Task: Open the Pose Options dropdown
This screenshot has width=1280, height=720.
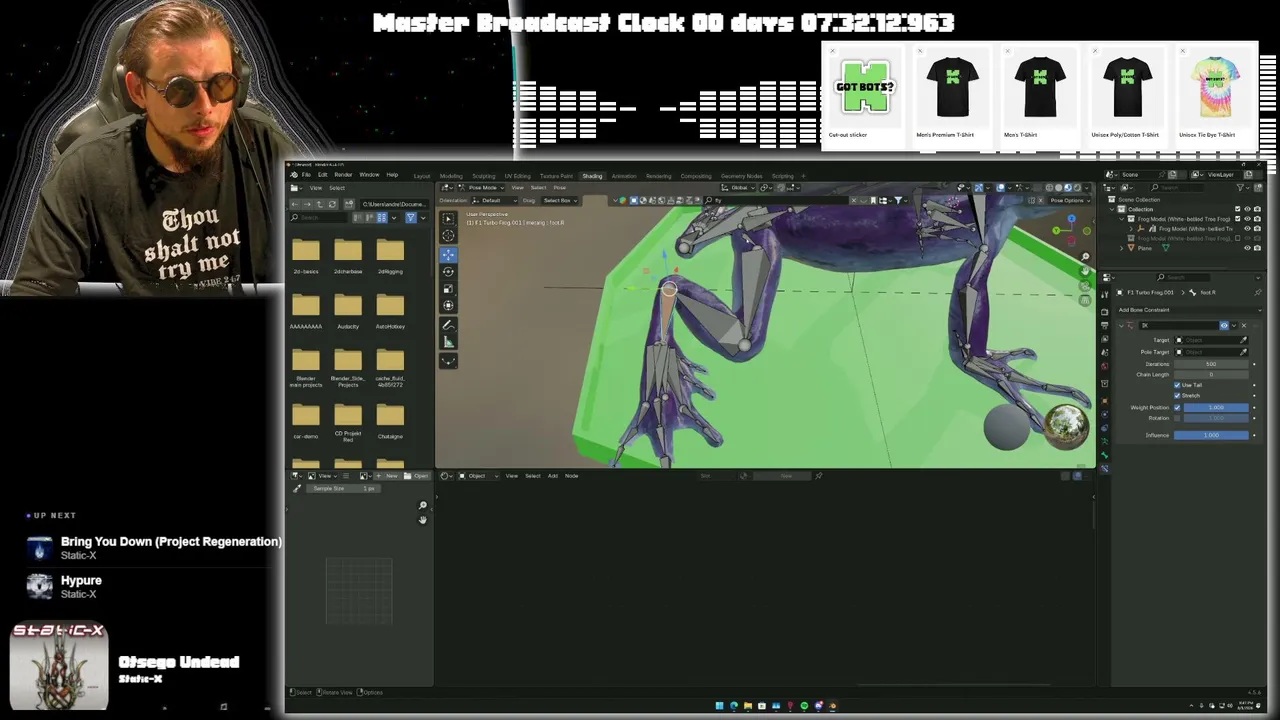Action: click(x=1068, y=200)
